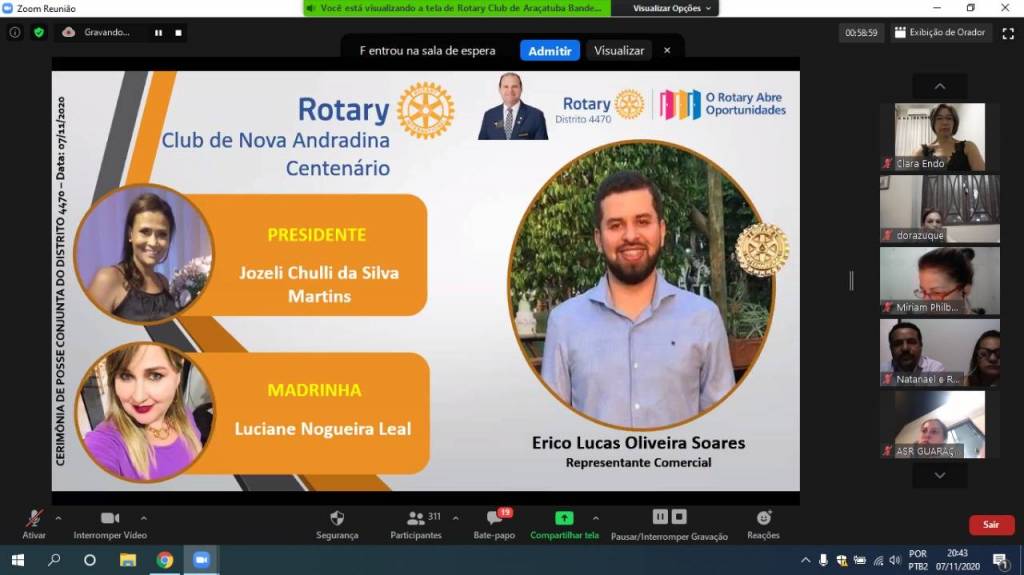Click the green encryption shield icon
The width and height of the screenshot is (1024, 575).
(39, 32)
